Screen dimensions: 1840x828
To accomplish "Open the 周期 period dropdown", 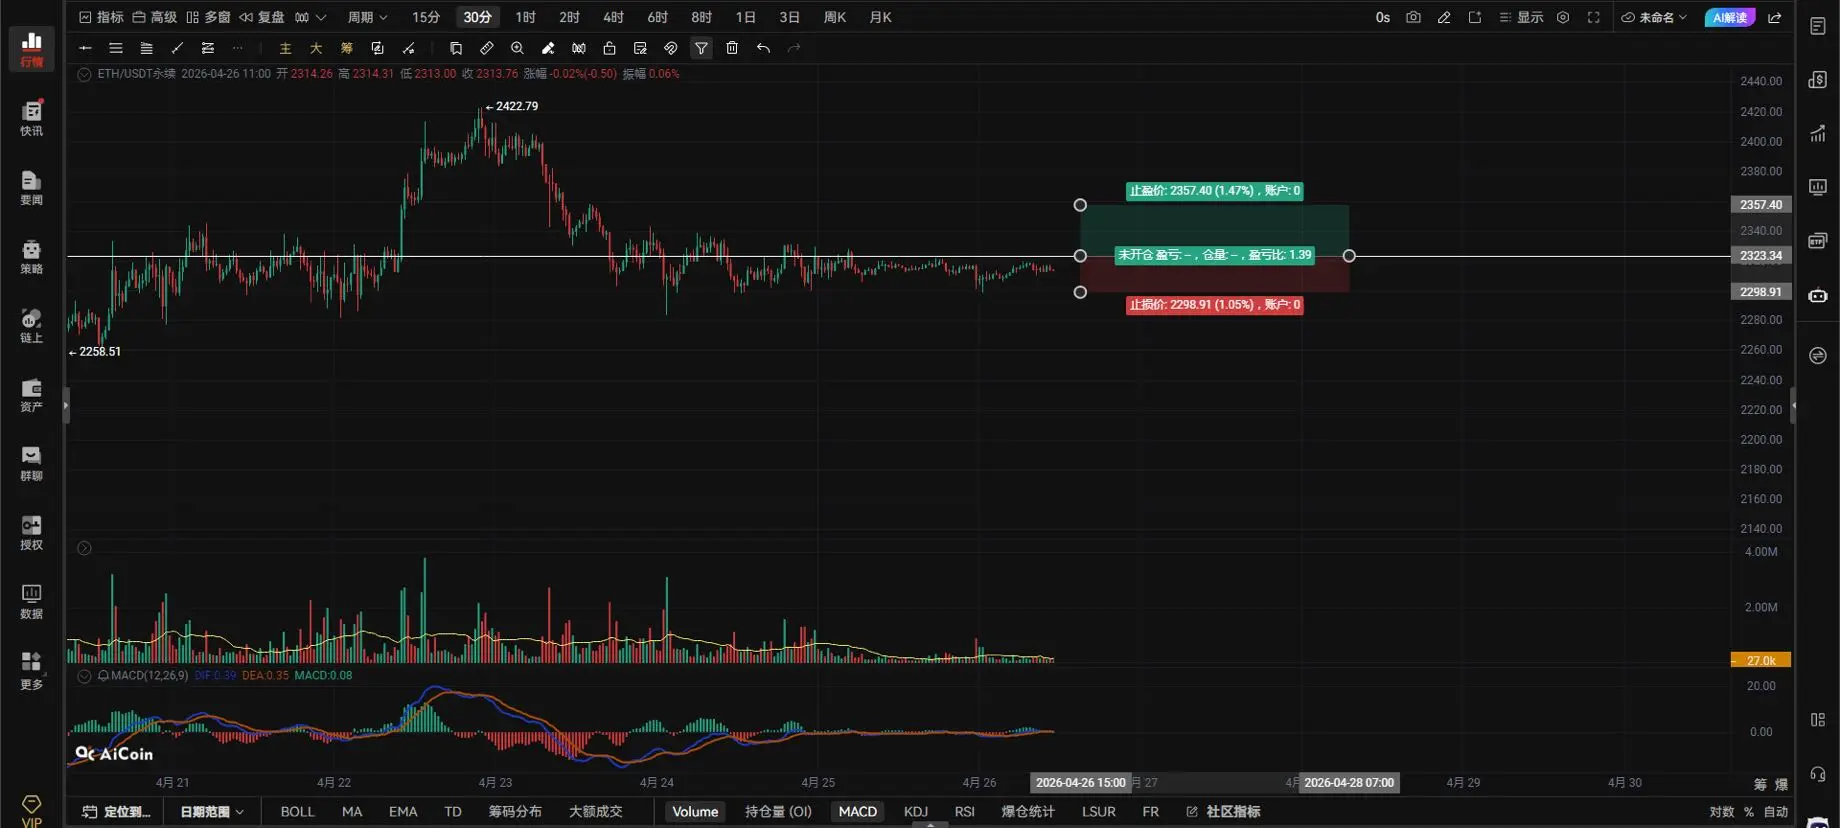I will tap(367, 17).
